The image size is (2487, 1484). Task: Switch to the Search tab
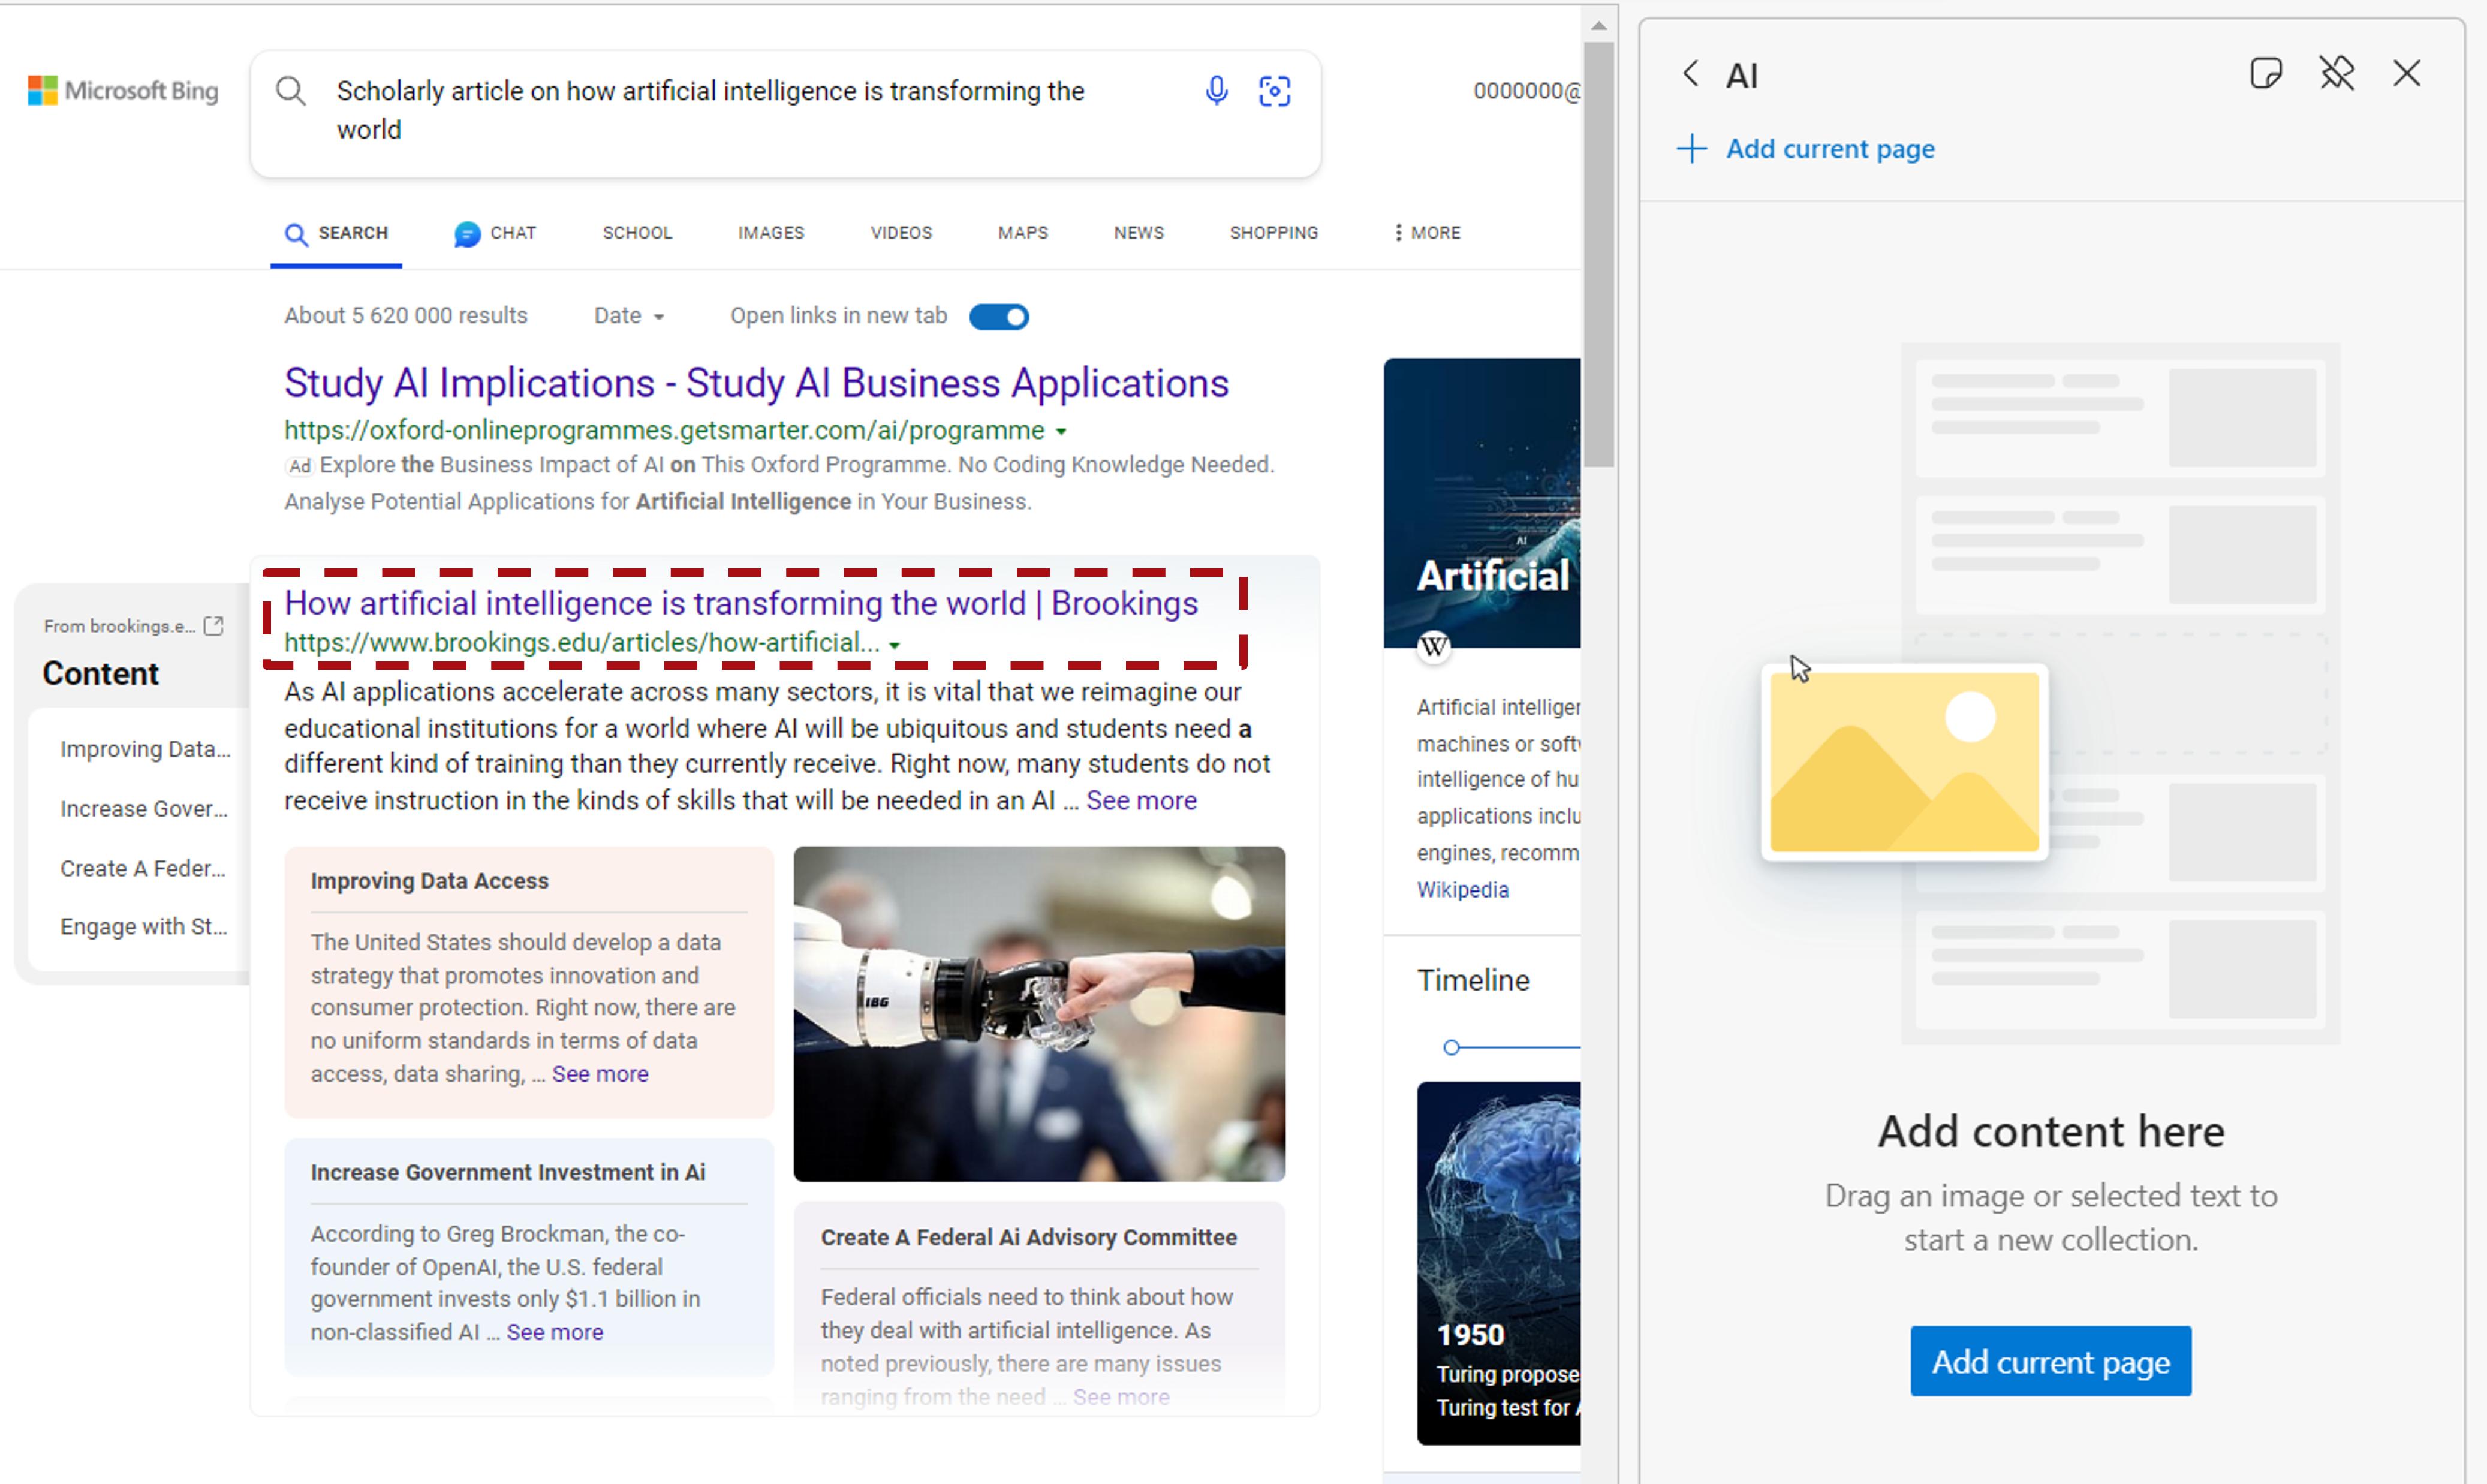pyautogui.click(x=336, y=233)
